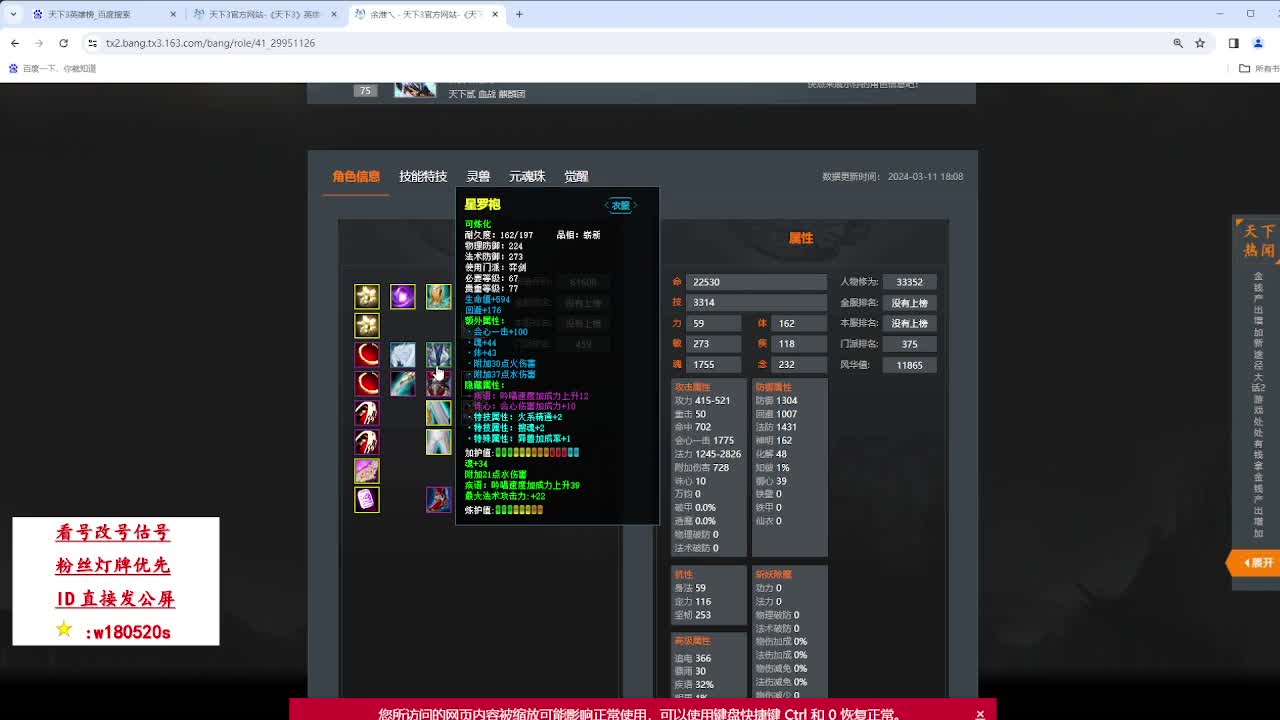The width and height of the screenshot is (1280, 720).
Task: Click the white trousers equipment icon
Action: pos(438,441)
